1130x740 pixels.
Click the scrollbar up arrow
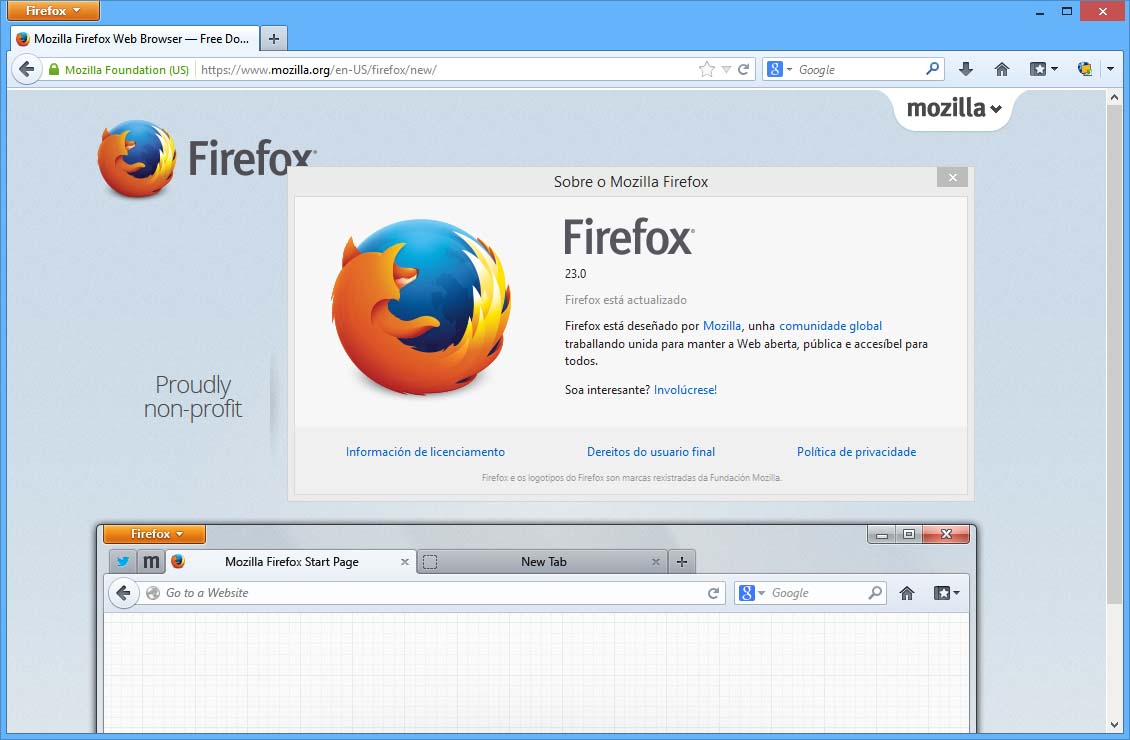pyautogui.click(x=1115, y=97)
